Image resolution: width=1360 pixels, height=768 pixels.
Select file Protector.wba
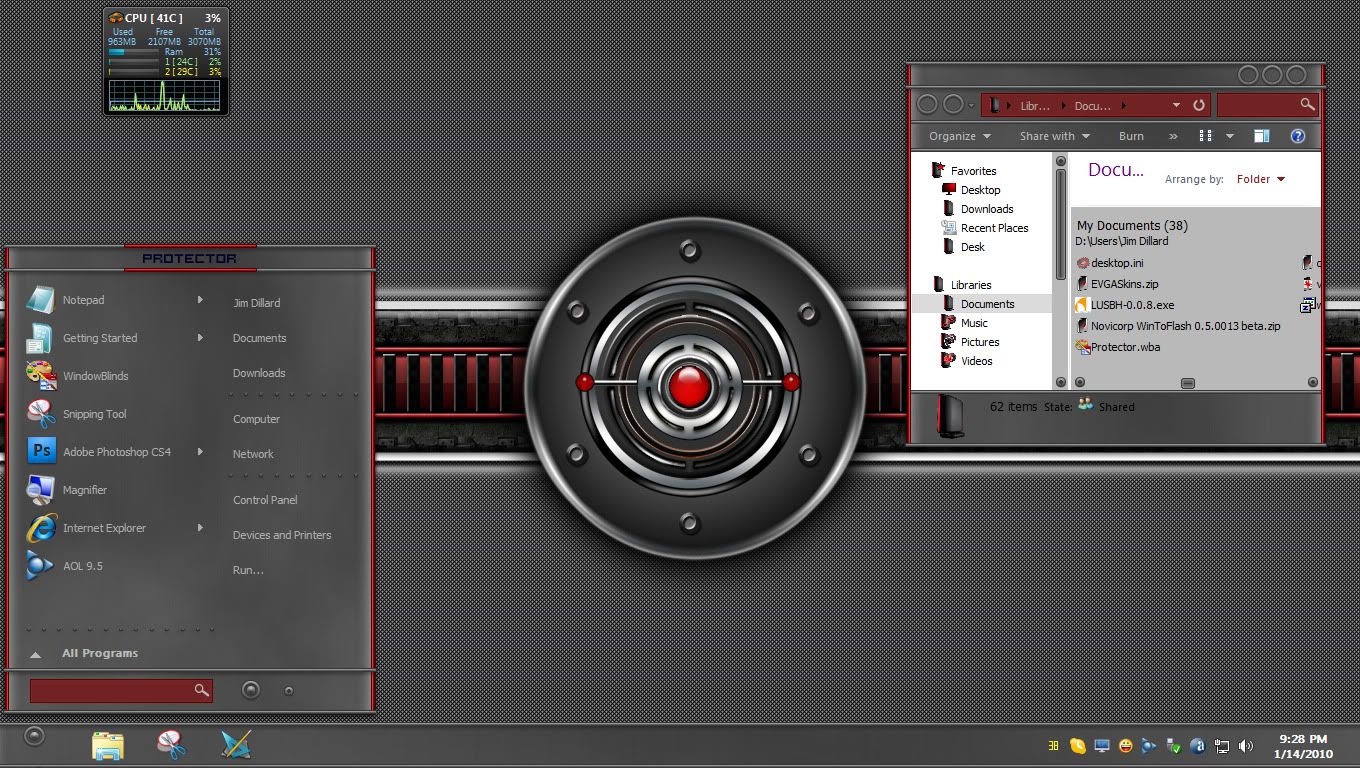tap(1118, 347)
